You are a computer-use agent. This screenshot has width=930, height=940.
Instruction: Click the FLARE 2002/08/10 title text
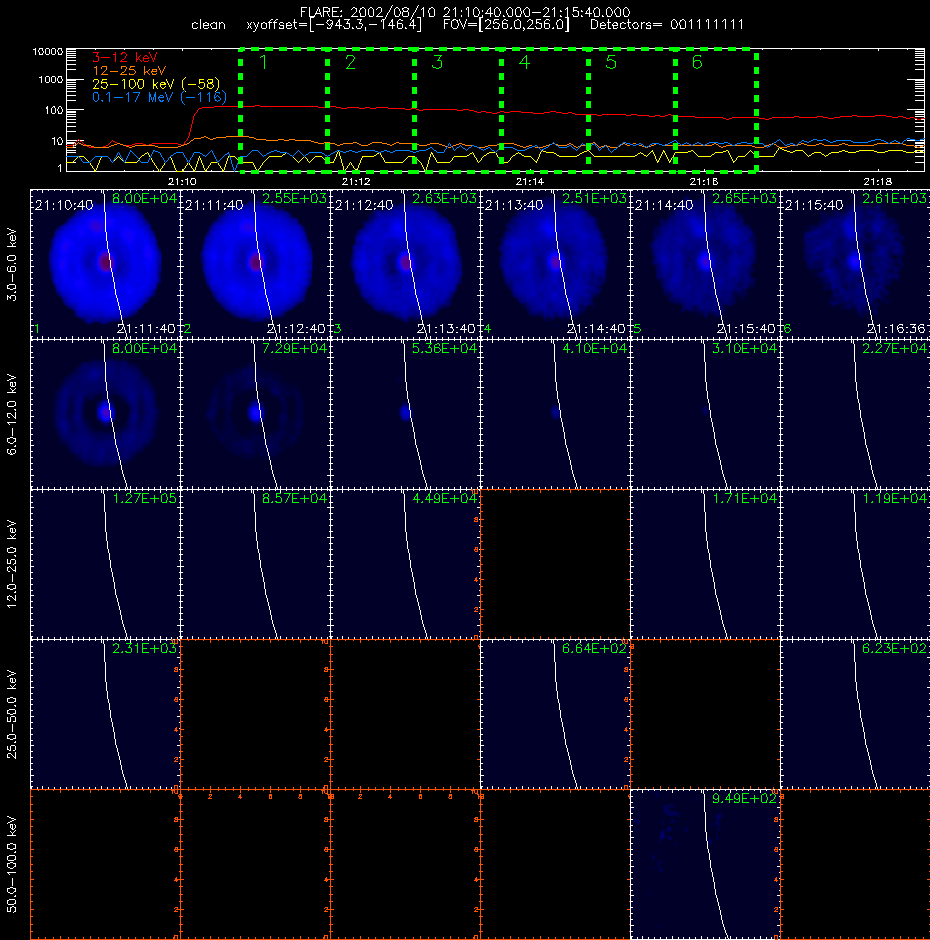[x=465, y=12]
